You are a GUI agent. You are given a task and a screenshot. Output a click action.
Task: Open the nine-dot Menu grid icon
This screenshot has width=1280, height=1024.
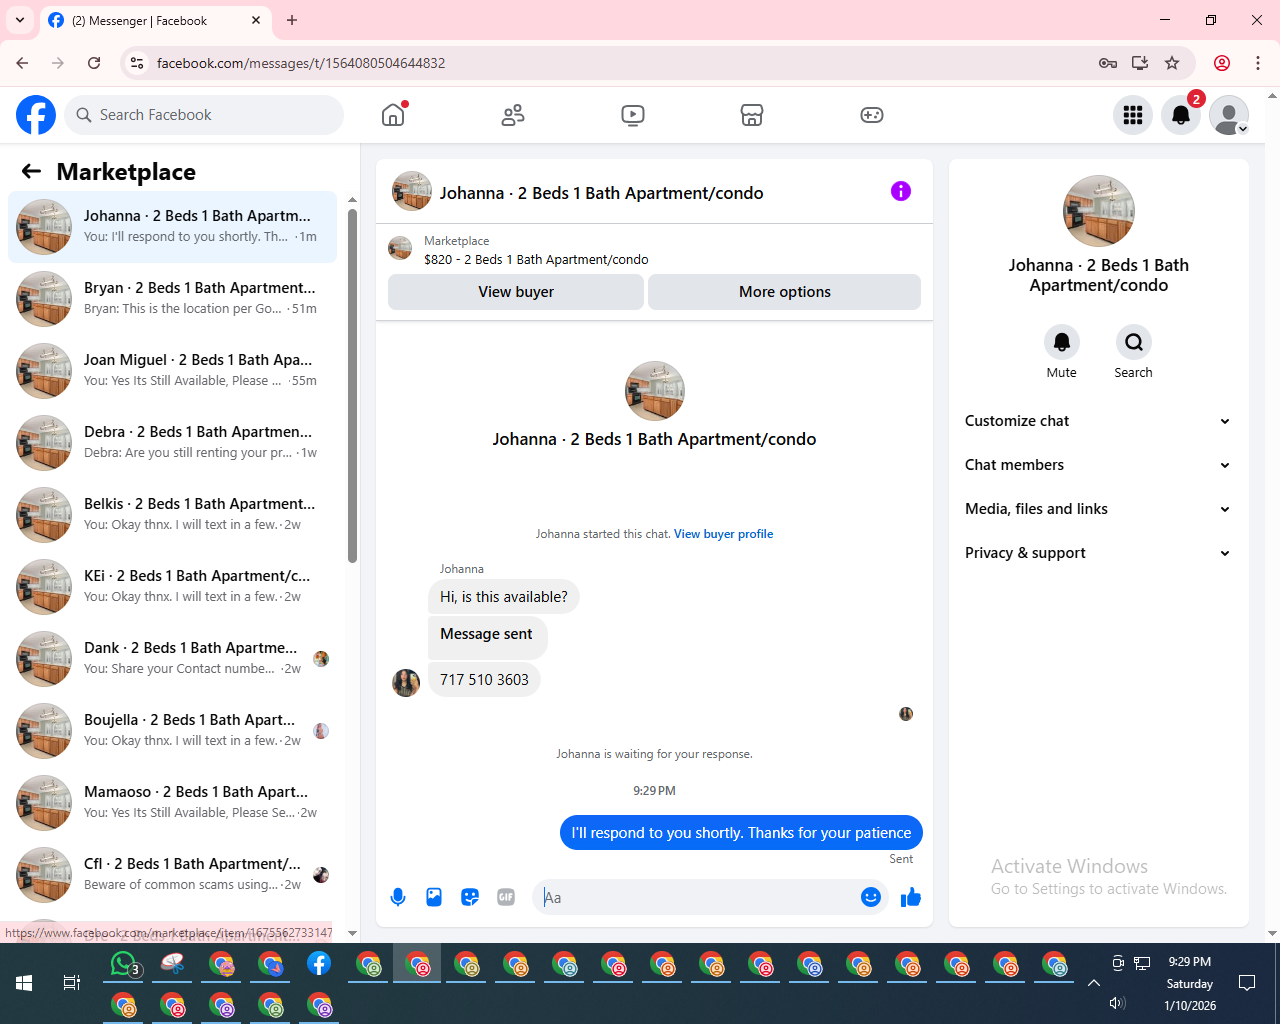pos(1133,115)
